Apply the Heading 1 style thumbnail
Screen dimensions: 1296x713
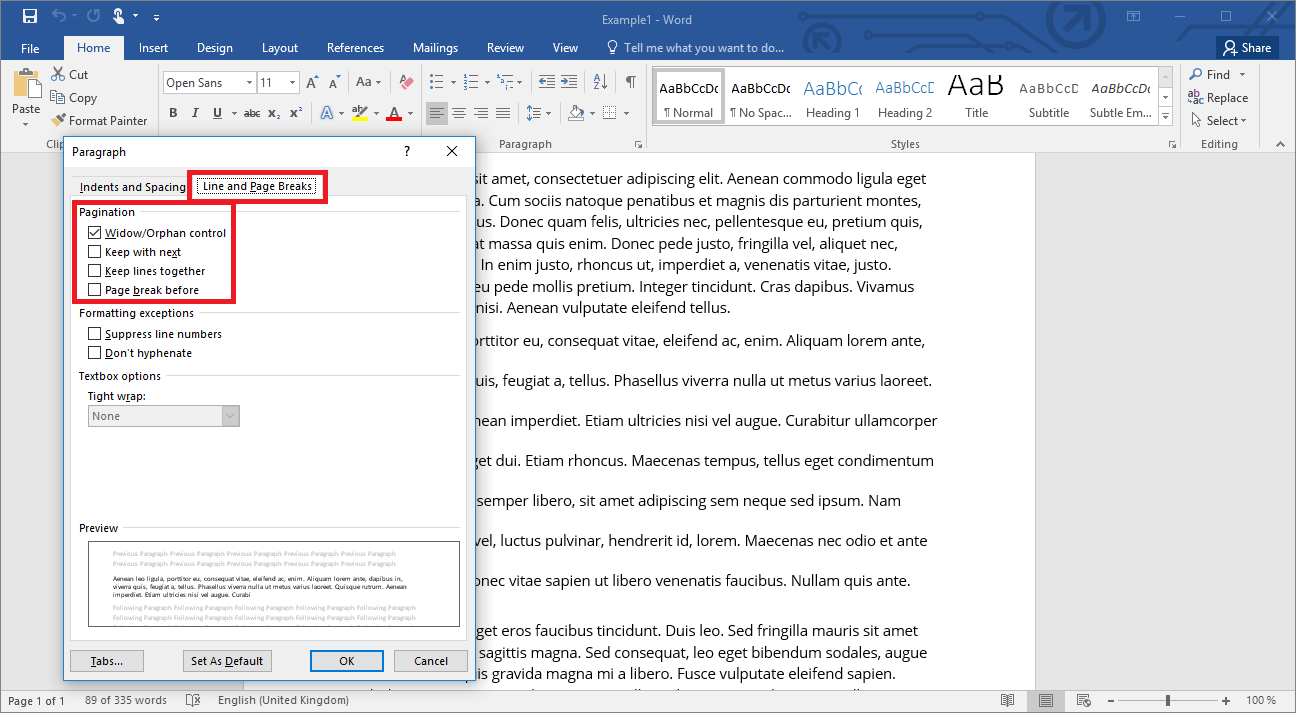click(832, 98)
